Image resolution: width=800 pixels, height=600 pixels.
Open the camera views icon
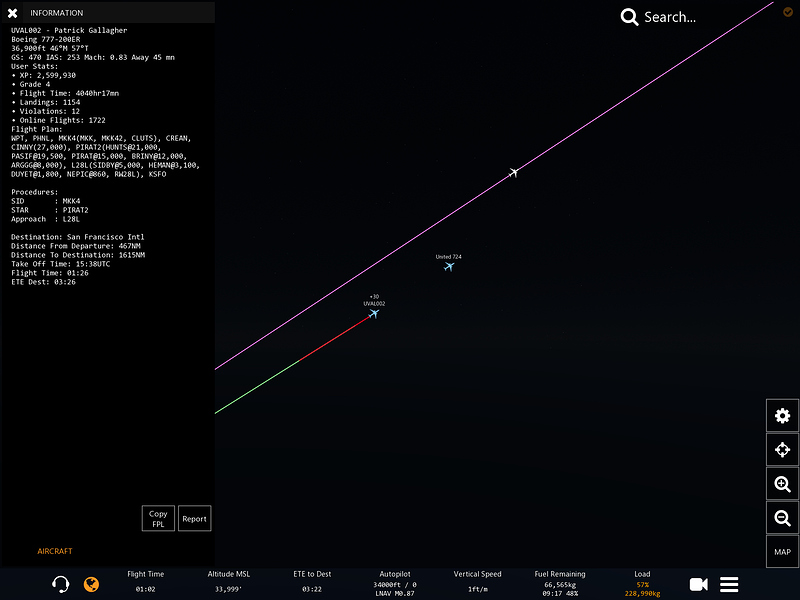pos(698,584)
